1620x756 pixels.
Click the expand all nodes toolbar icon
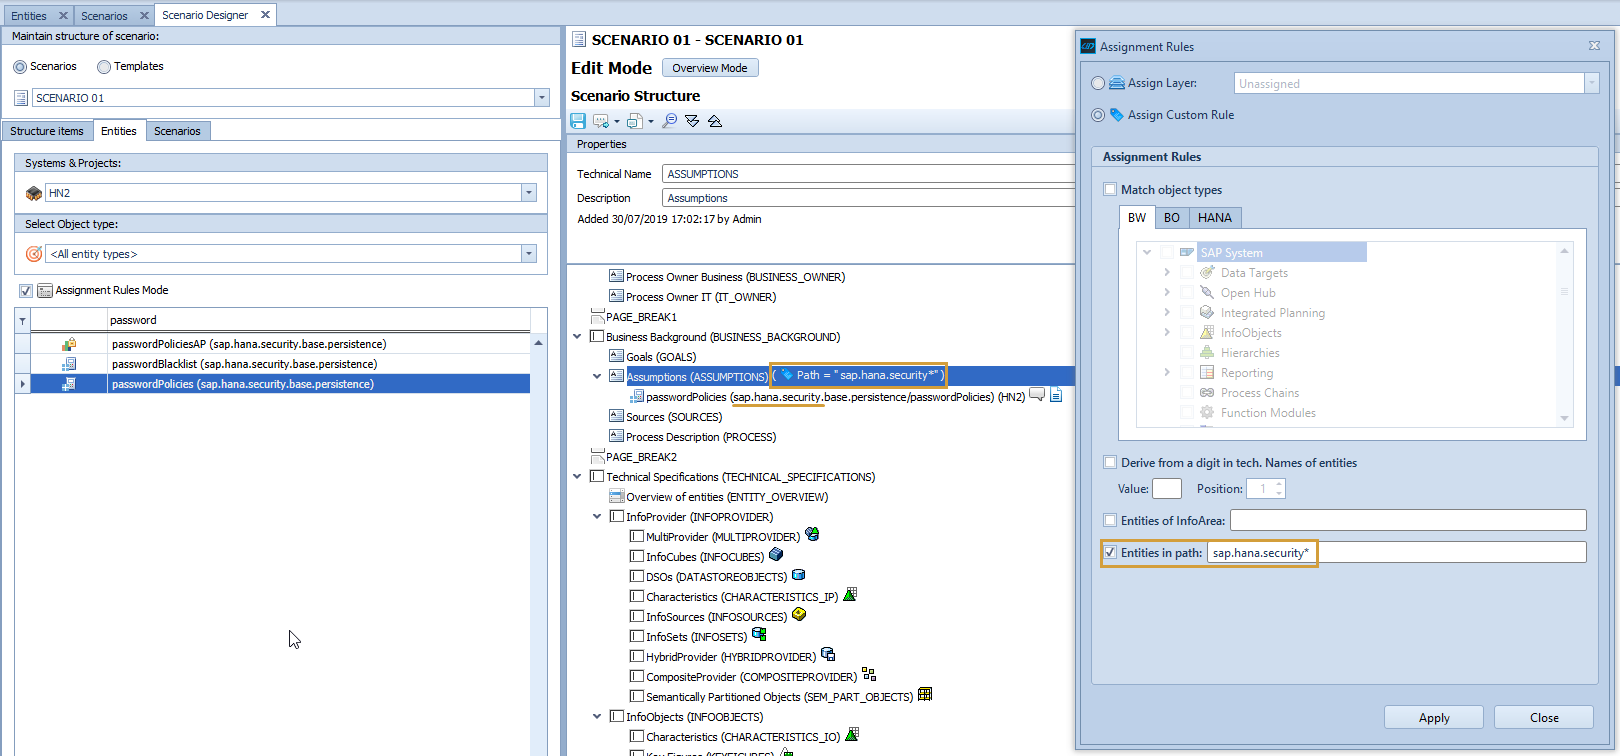pyautogui.click(x=692, y=121)
